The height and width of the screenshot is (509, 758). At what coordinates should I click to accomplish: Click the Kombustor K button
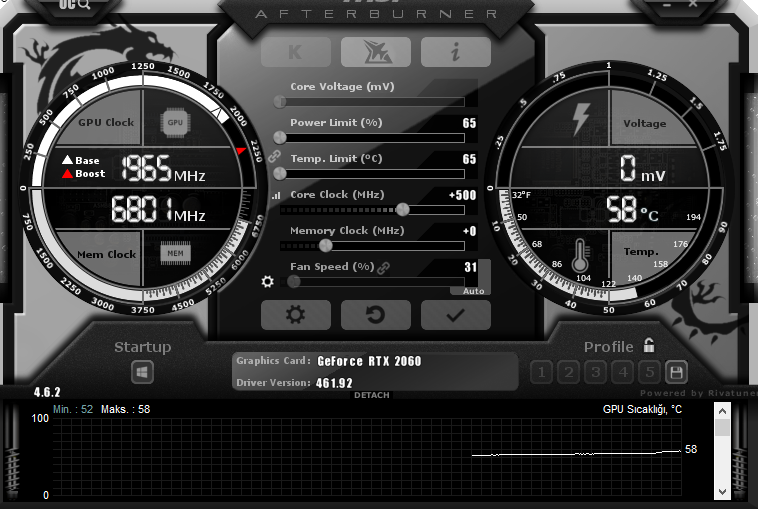point(296,52)
